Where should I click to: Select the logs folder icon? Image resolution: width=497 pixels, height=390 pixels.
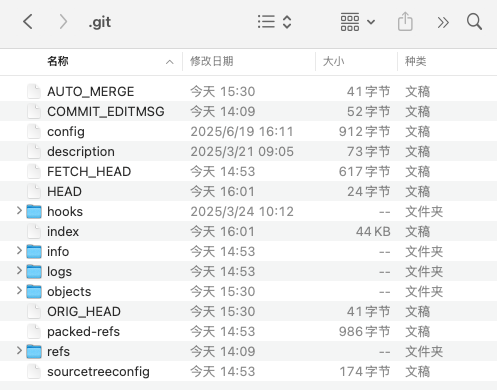pyautogui.click(x=34, y=272)
